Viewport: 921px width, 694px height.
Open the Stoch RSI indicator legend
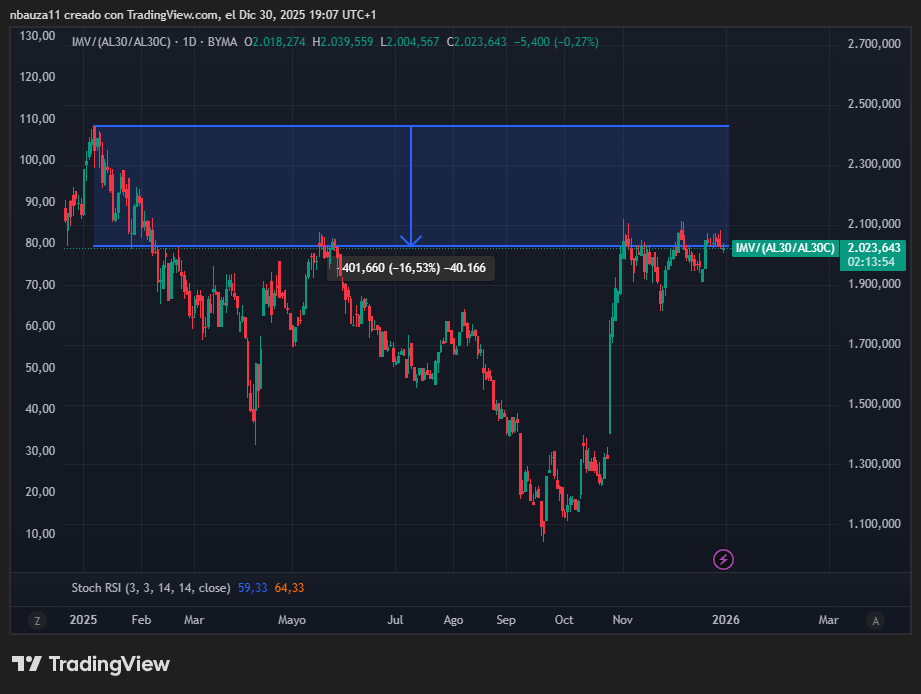click(x=150, y=588)
